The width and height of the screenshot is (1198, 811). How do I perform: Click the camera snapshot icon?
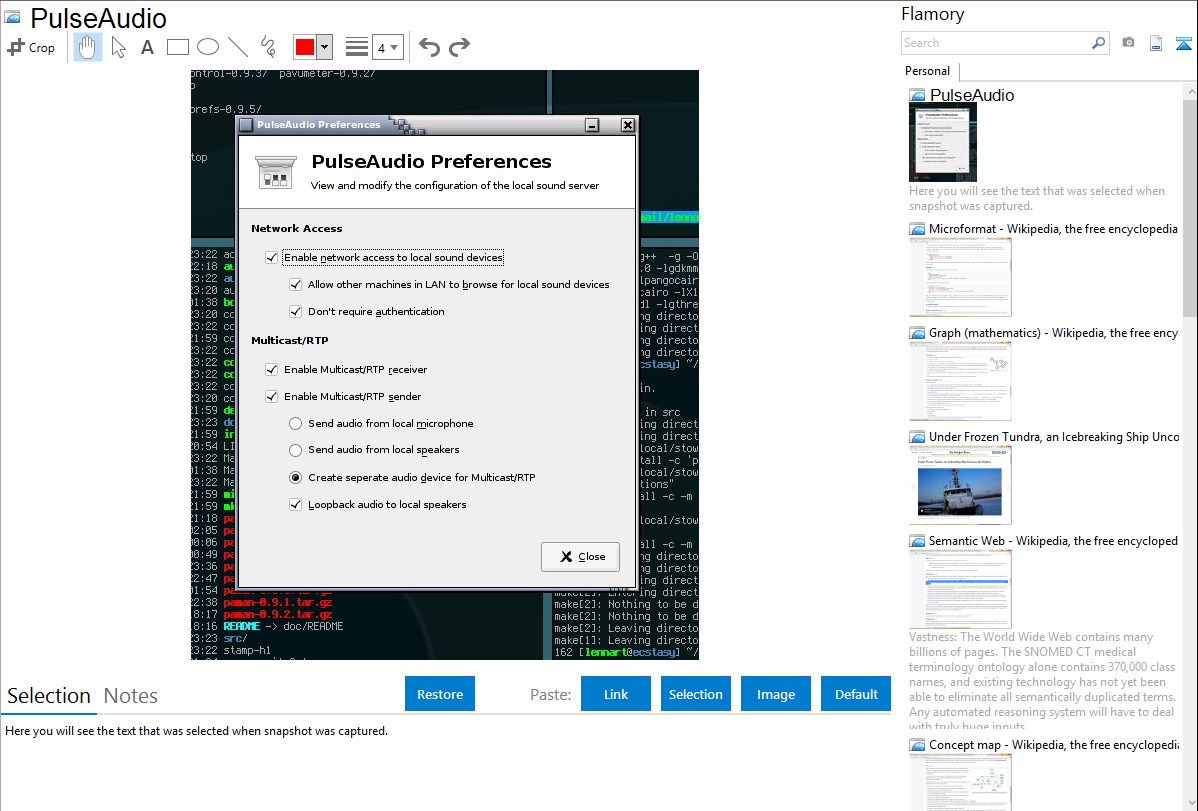(1128, 43)
